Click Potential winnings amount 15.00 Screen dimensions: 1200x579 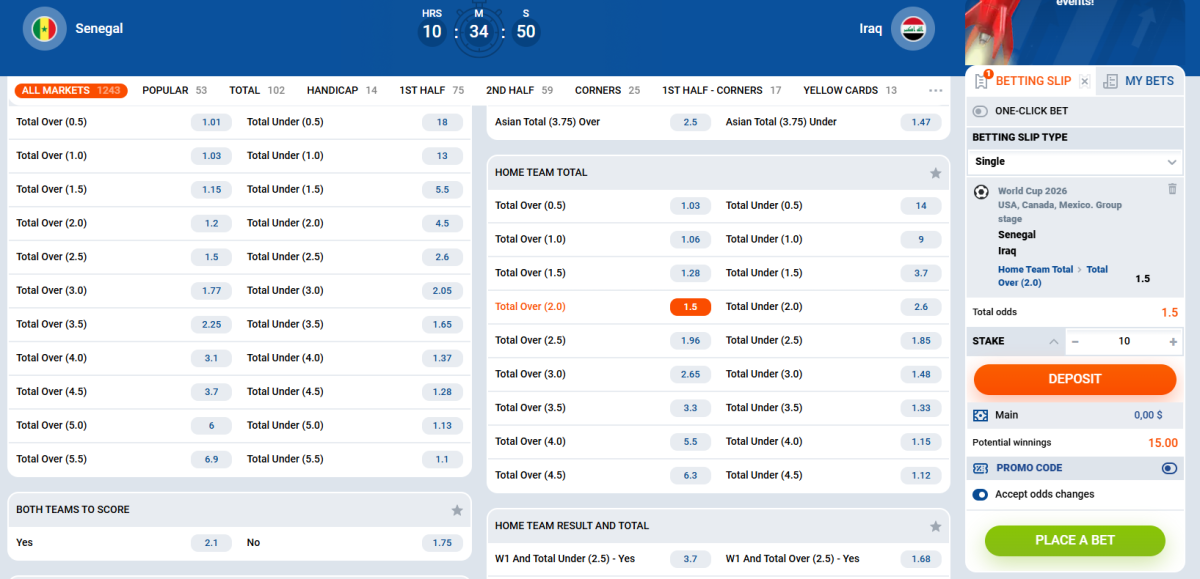1162,443
